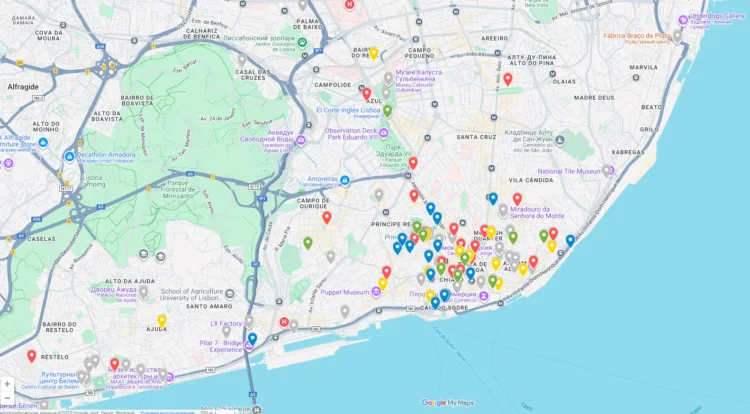The height and width of the screenshot is (414, 750).
Task: Select the gray pin at Palácio Nacional da Ajuda
Action: (143, 292)
